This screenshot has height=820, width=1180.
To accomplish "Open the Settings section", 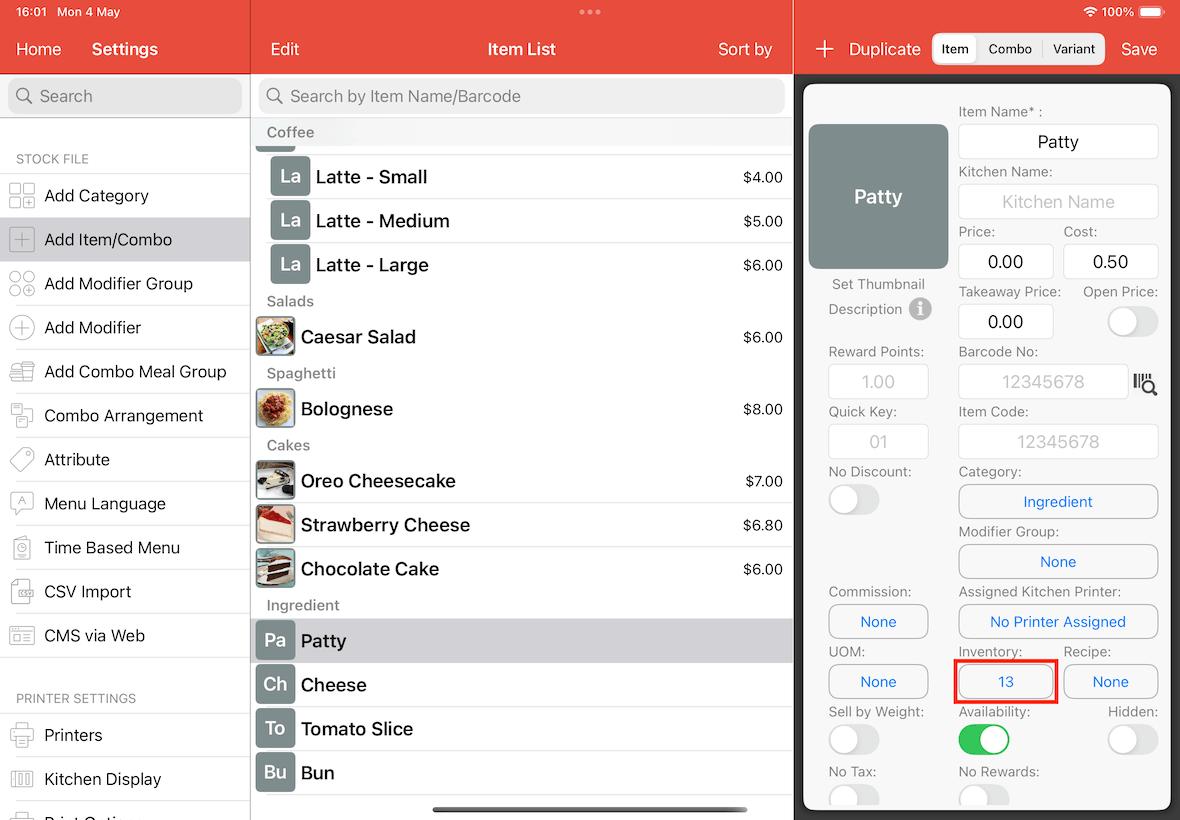I will [125, 49].
